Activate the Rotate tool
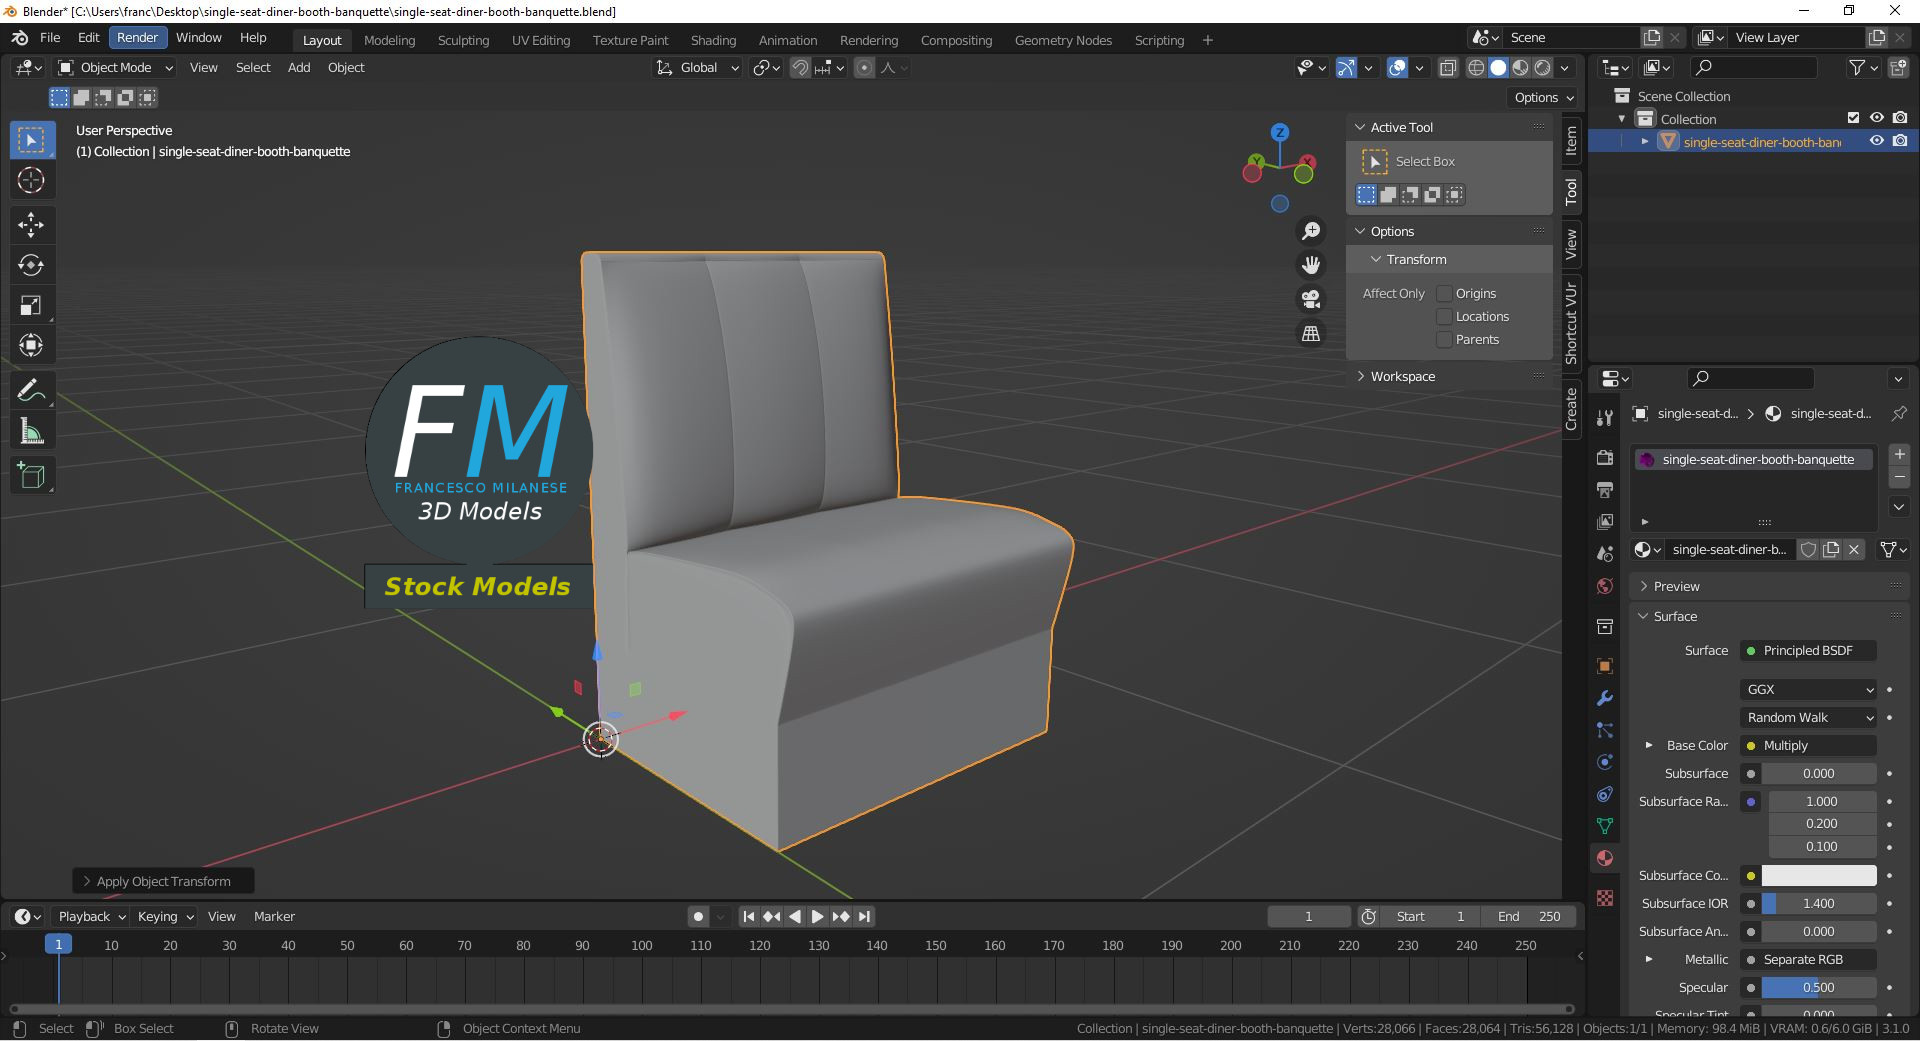The image size is (1920, 1041). [31, 265]
